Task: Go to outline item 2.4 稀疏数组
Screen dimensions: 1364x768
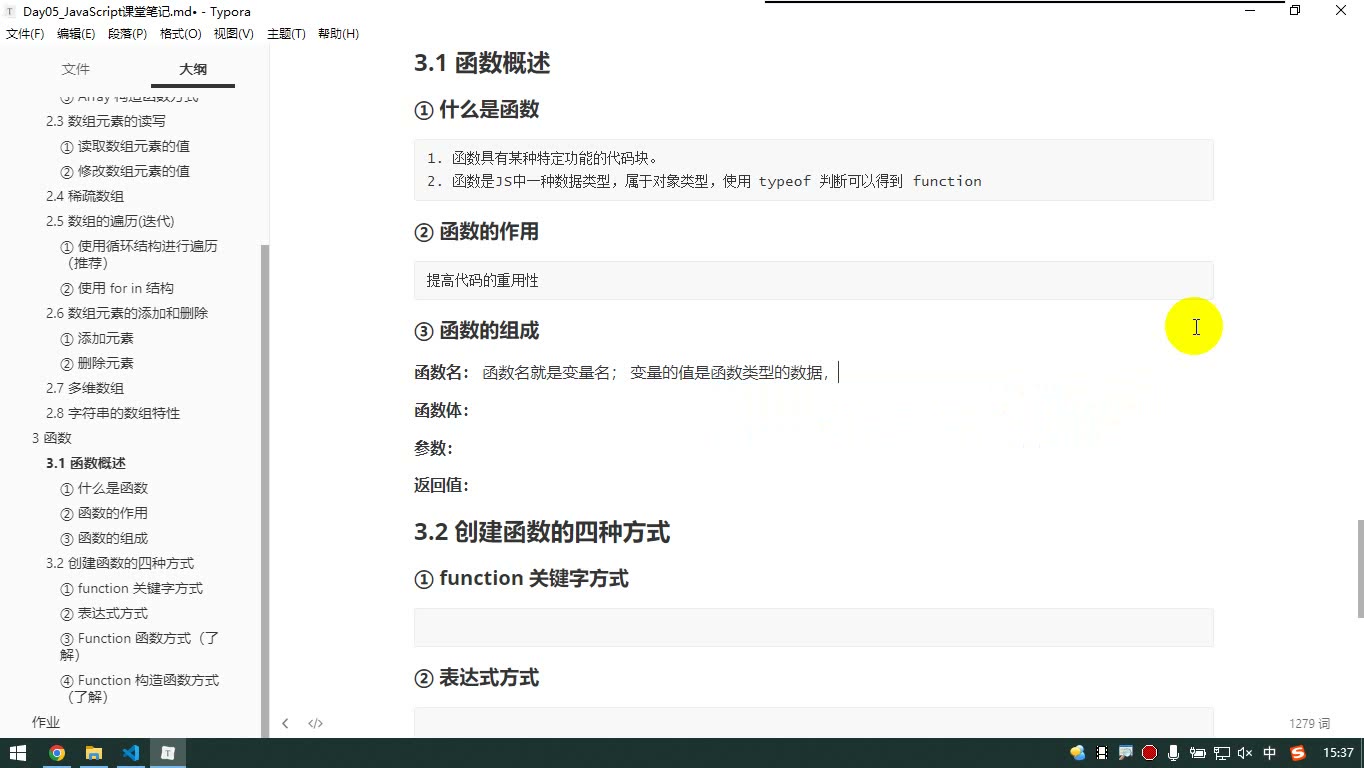Action: [85, 196]
